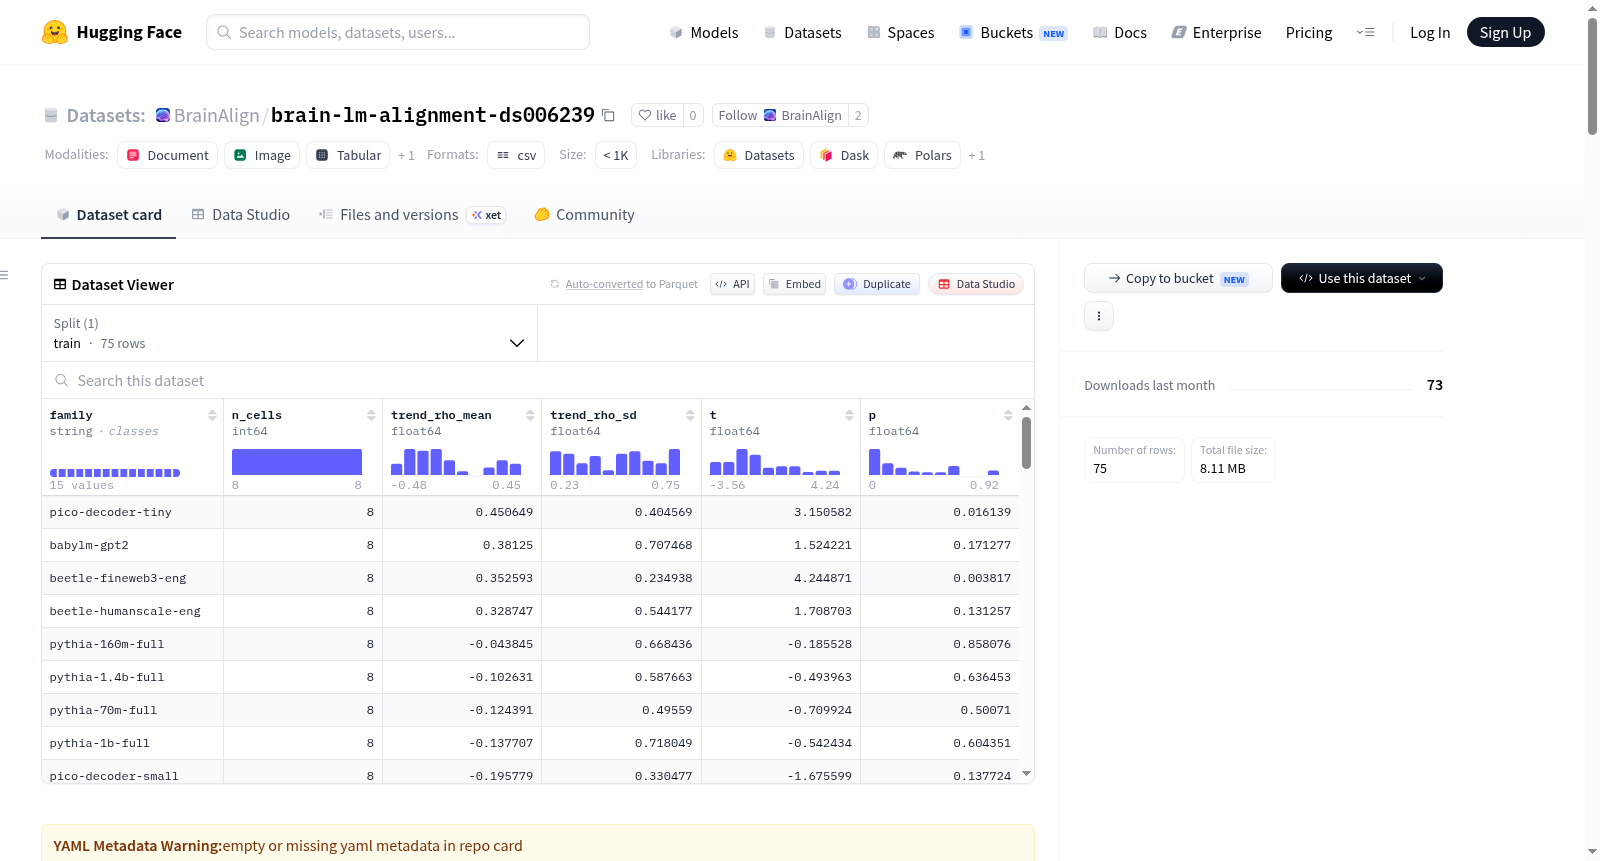Switch to the Dataset card tab
The height and width of the screenshot is (861, 1600).
click(108, 214)
